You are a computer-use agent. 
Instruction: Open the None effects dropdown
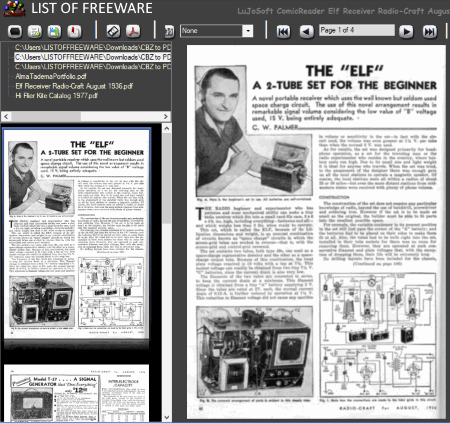point(248,31)
